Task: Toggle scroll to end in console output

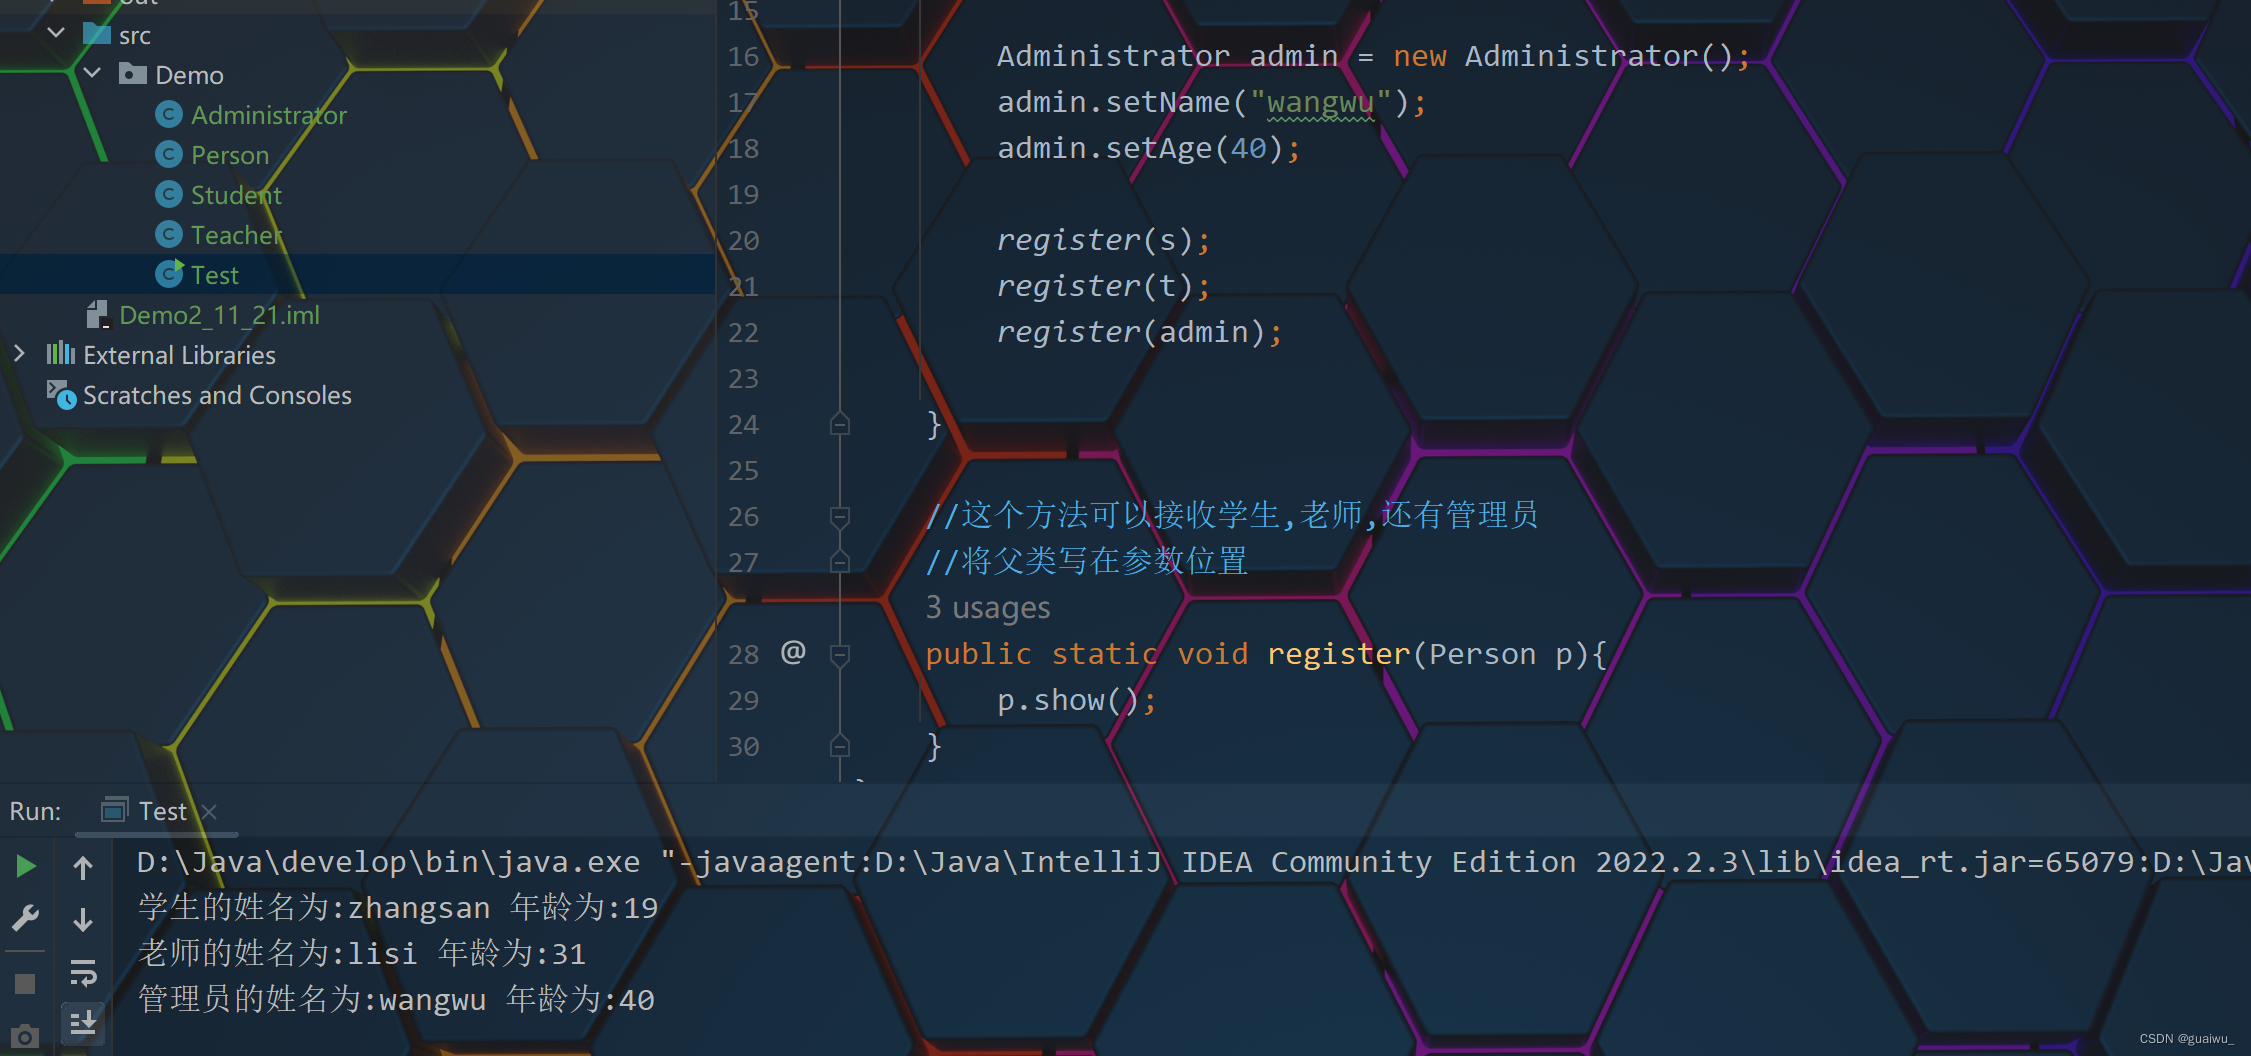Action: point(84,1022)
